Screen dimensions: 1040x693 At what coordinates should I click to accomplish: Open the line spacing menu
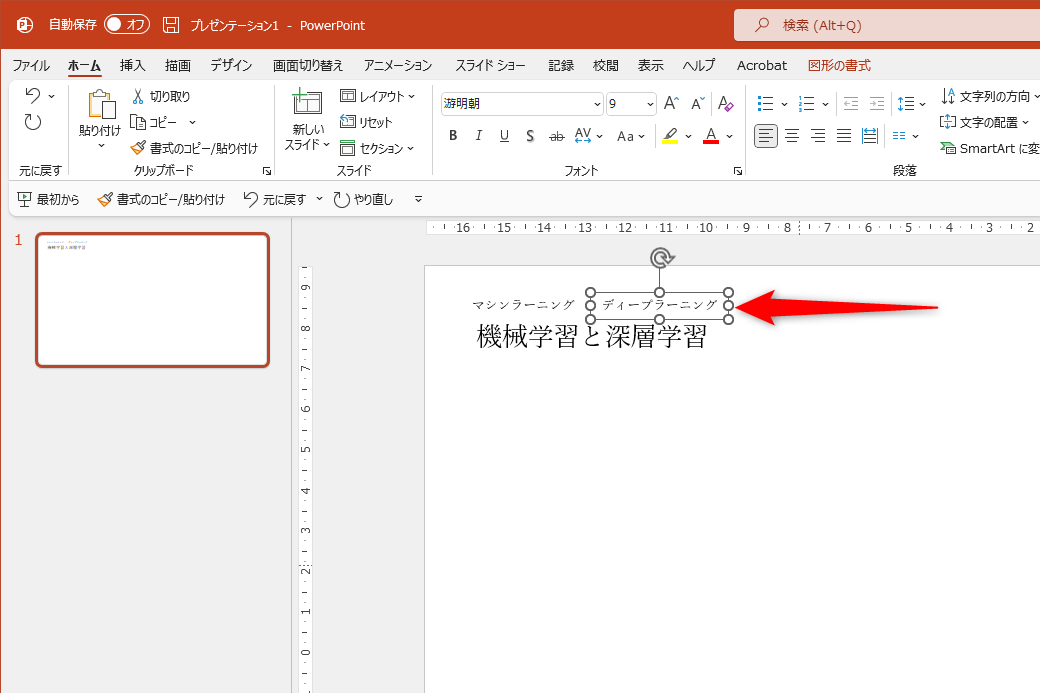tap(911, 103)
